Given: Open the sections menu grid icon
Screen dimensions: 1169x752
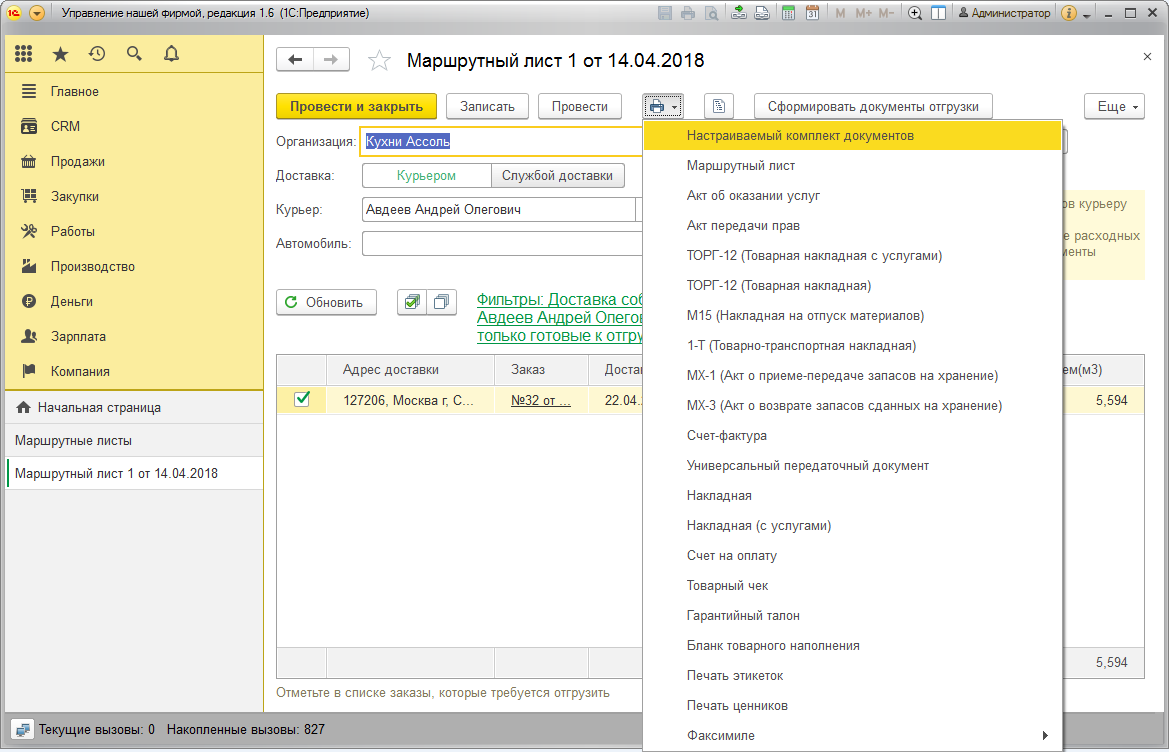Looking at the screenshot, I should [x=23, y=54].
